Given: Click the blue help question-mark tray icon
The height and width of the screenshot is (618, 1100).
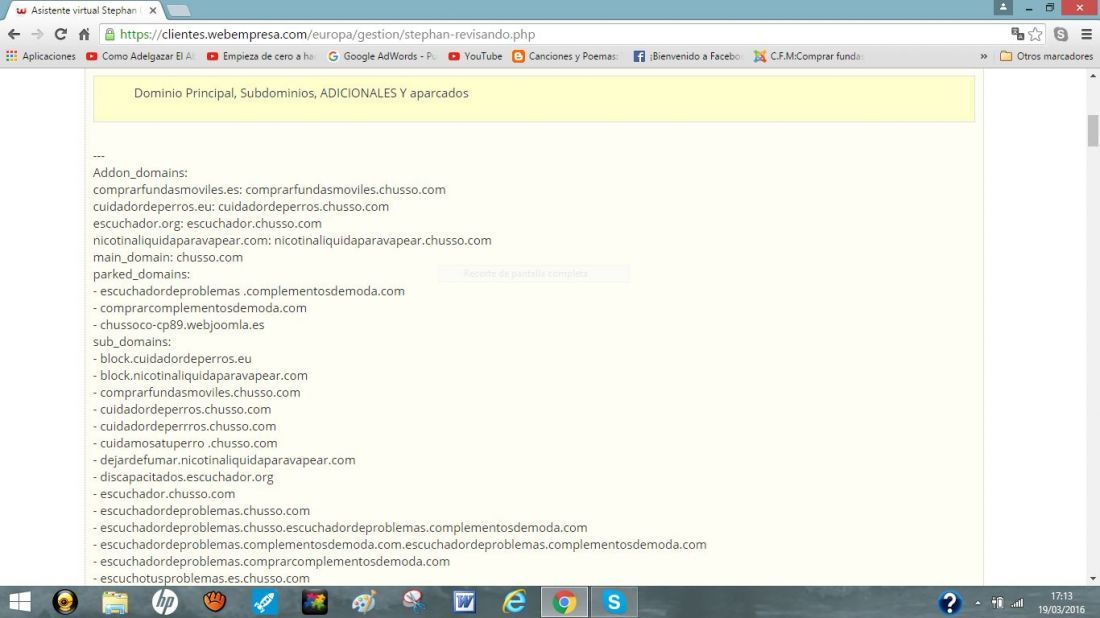Looking at the screenshot, I should (x=949, y=603).
